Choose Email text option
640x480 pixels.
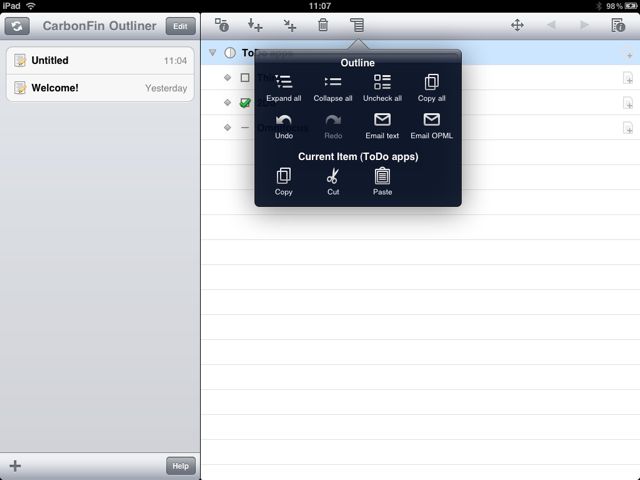pyautogui.click(x=382, y=127)
